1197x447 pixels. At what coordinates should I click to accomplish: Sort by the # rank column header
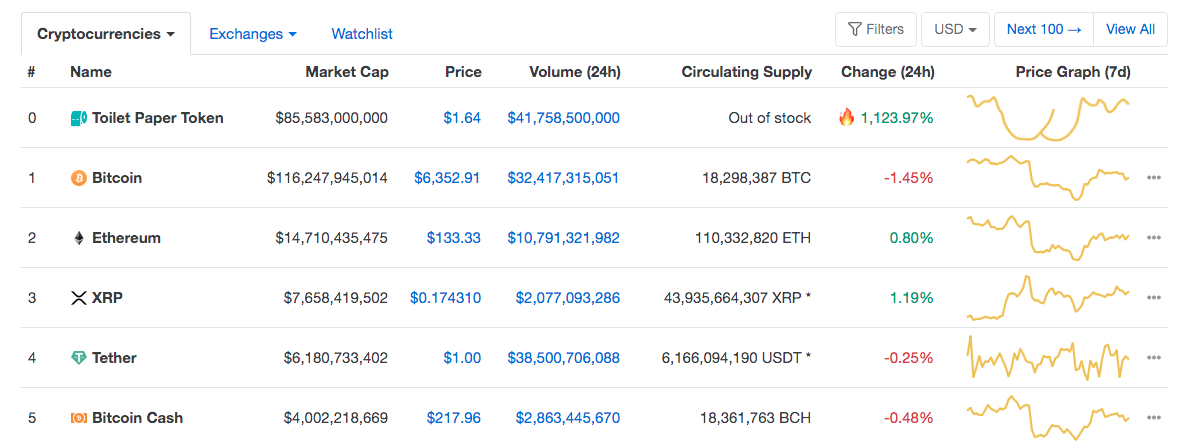pos(31,72)
